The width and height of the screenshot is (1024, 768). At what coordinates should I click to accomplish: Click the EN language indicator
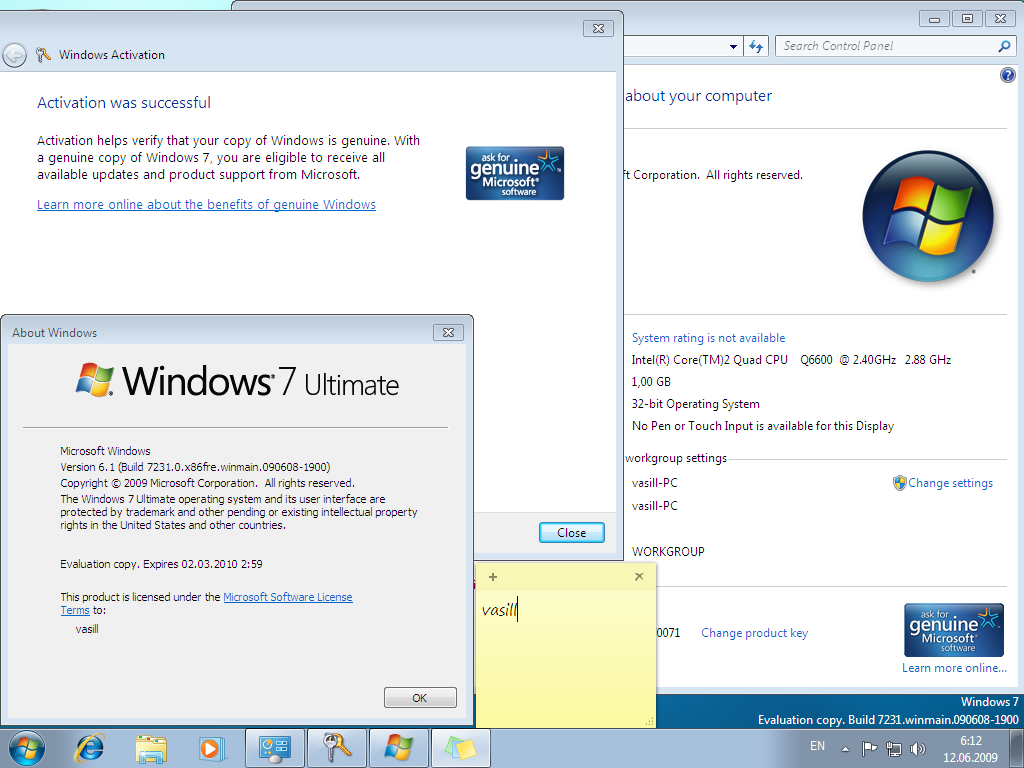click(x=817, y=746)
